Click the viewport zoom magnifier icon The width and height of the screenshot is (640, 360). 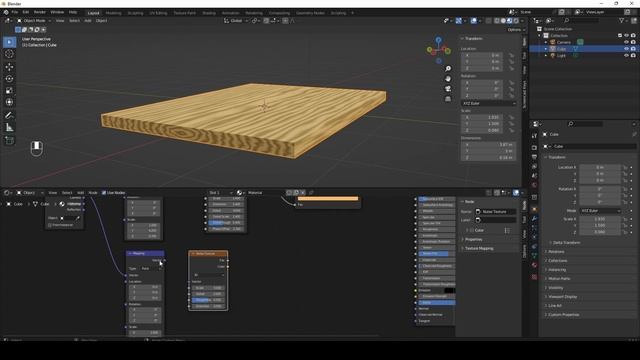tap(448, 69)
